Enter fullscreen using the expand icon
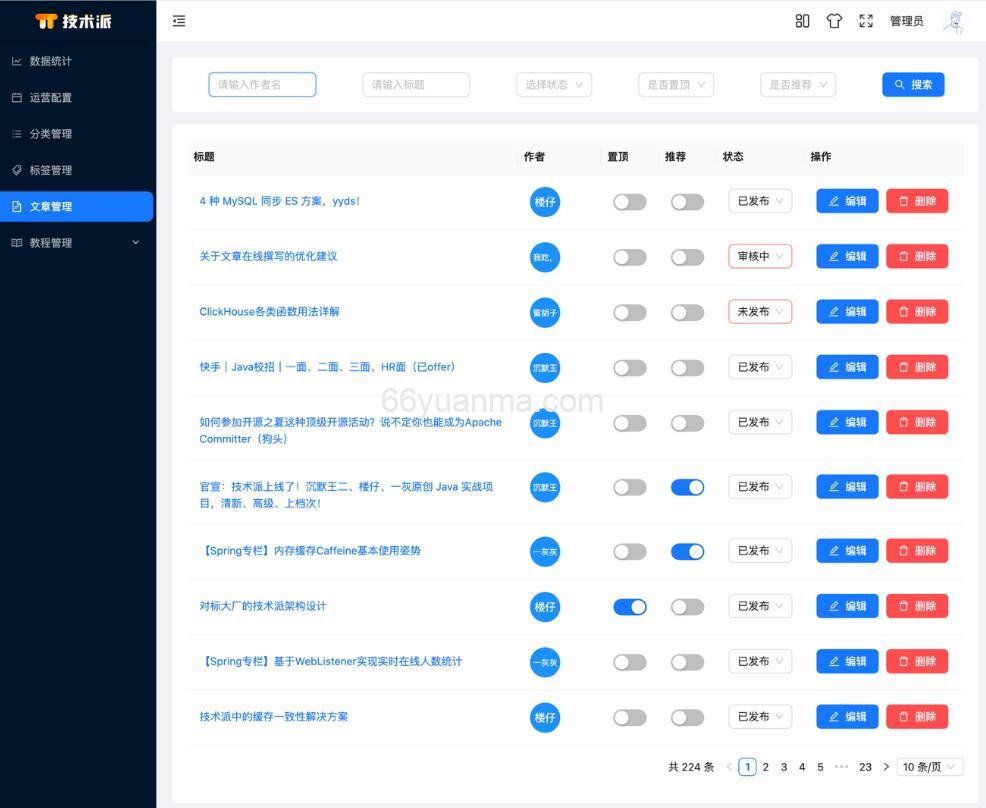Screen dimensions: 986x808 coord(866,20)
